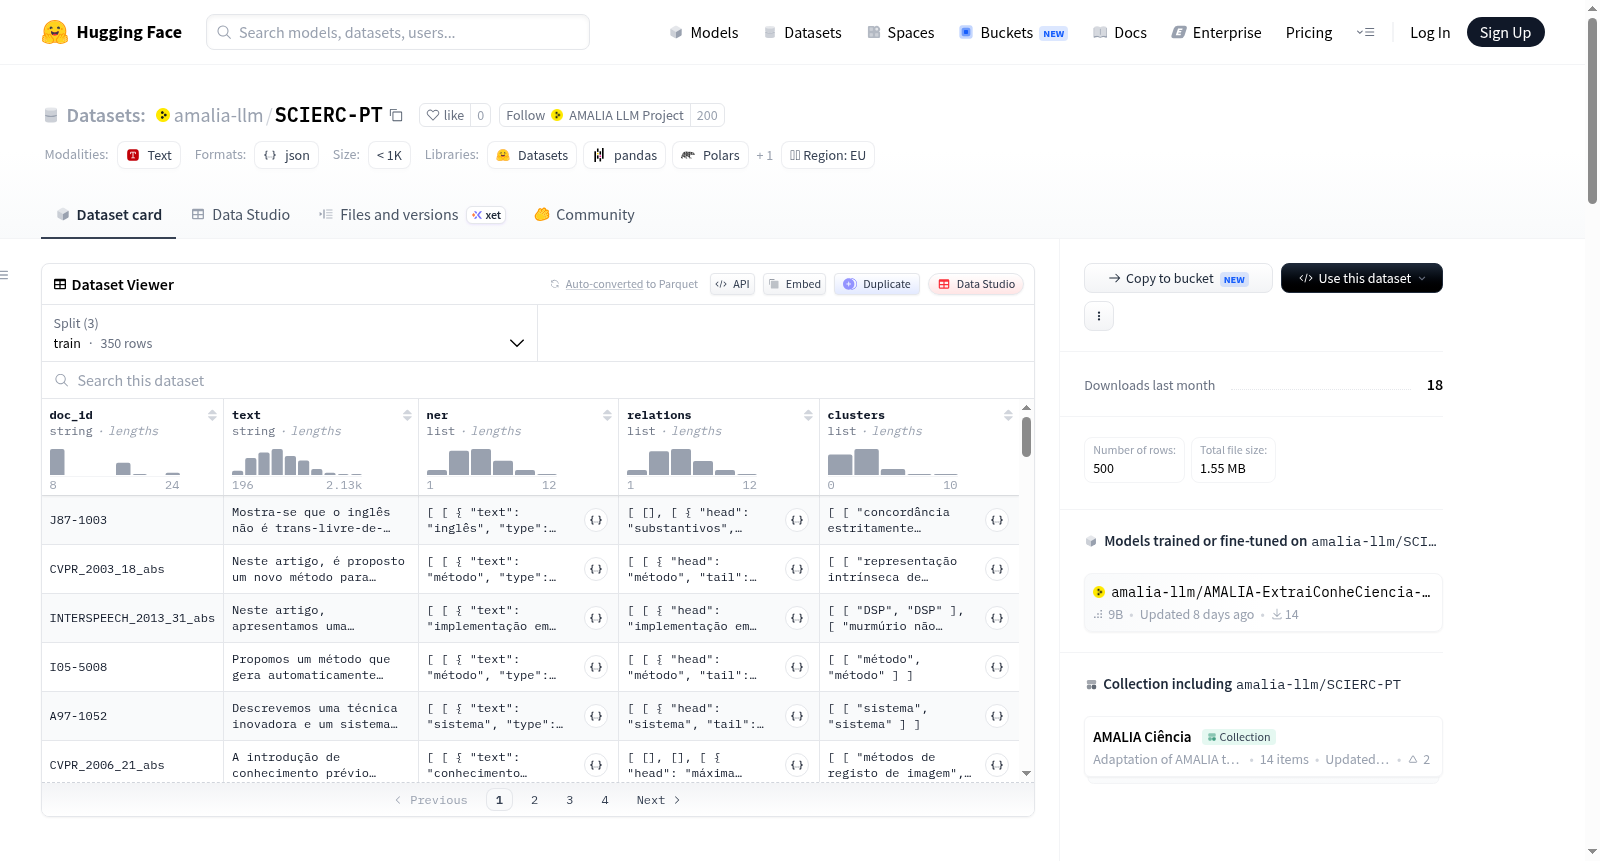Open the amalia-llm organization link
The height and width of the screenshot is (861, 1600).
click(218, 115)
